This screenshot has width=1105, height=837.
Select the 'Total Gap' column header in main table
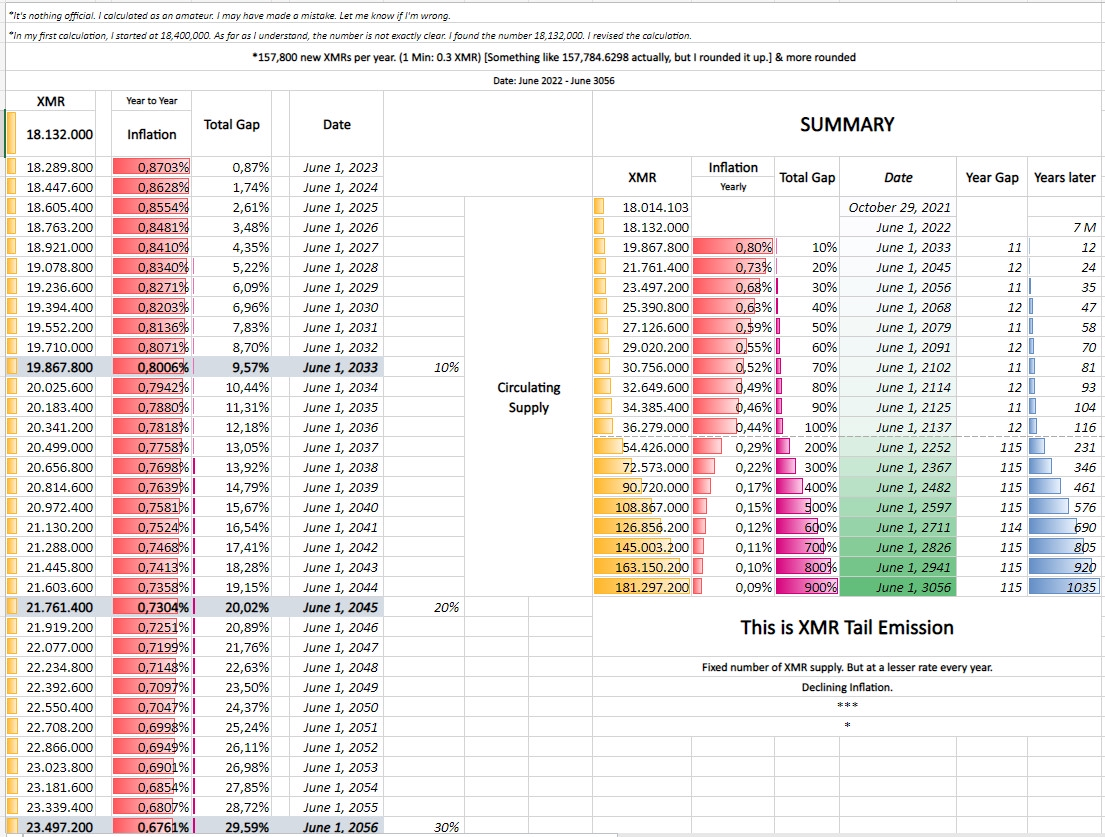tap(232, 124)
